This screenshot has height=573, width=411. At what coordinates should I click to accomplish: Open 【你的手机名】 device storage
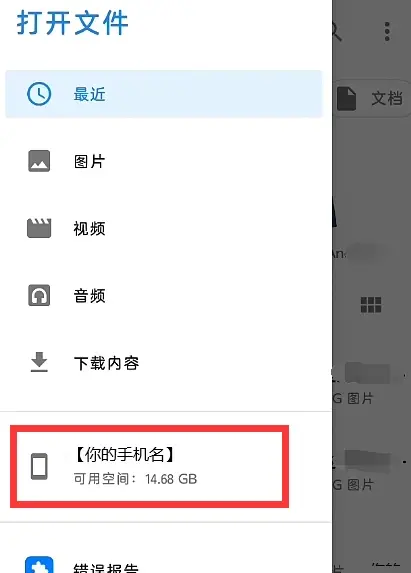click(149, 466)
